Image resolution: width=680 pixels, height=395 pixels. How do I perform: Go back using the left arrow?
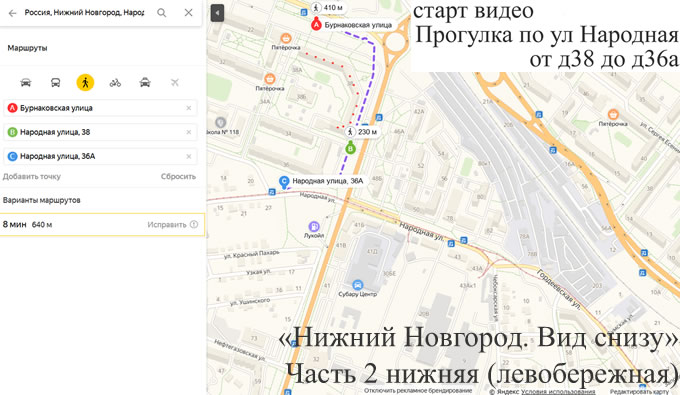point(12,13)
